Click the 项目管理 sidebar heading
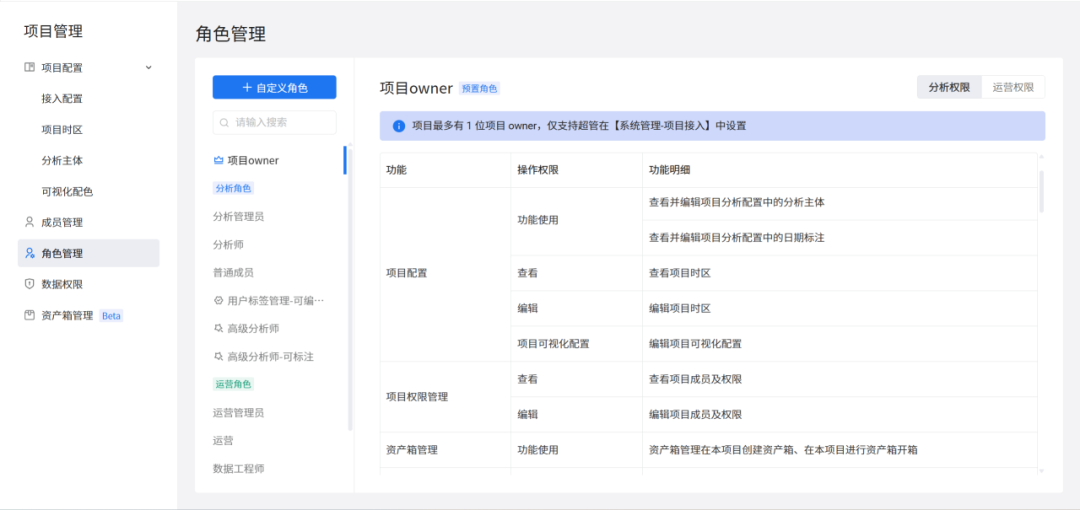Image resolution: width=1080 pixels, height=510 pixels. [53, 31]
